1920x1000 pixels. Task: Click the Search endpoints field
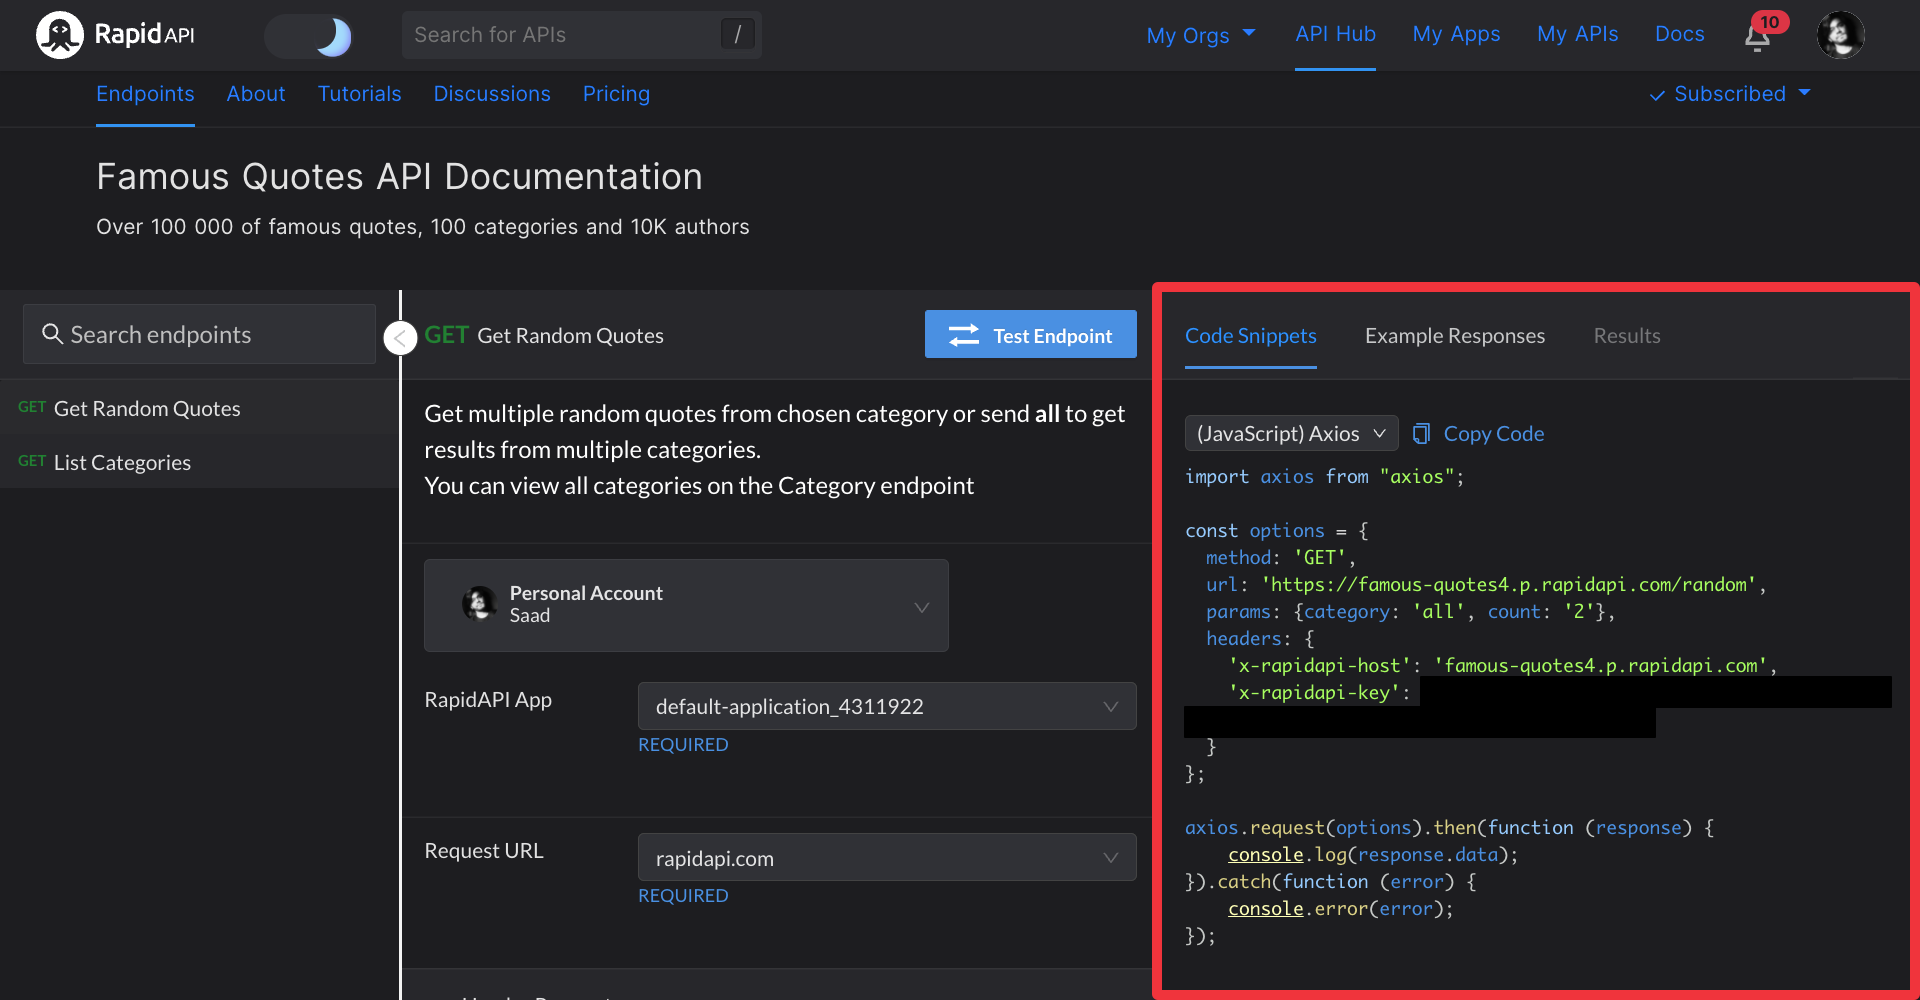coord(199,334)
